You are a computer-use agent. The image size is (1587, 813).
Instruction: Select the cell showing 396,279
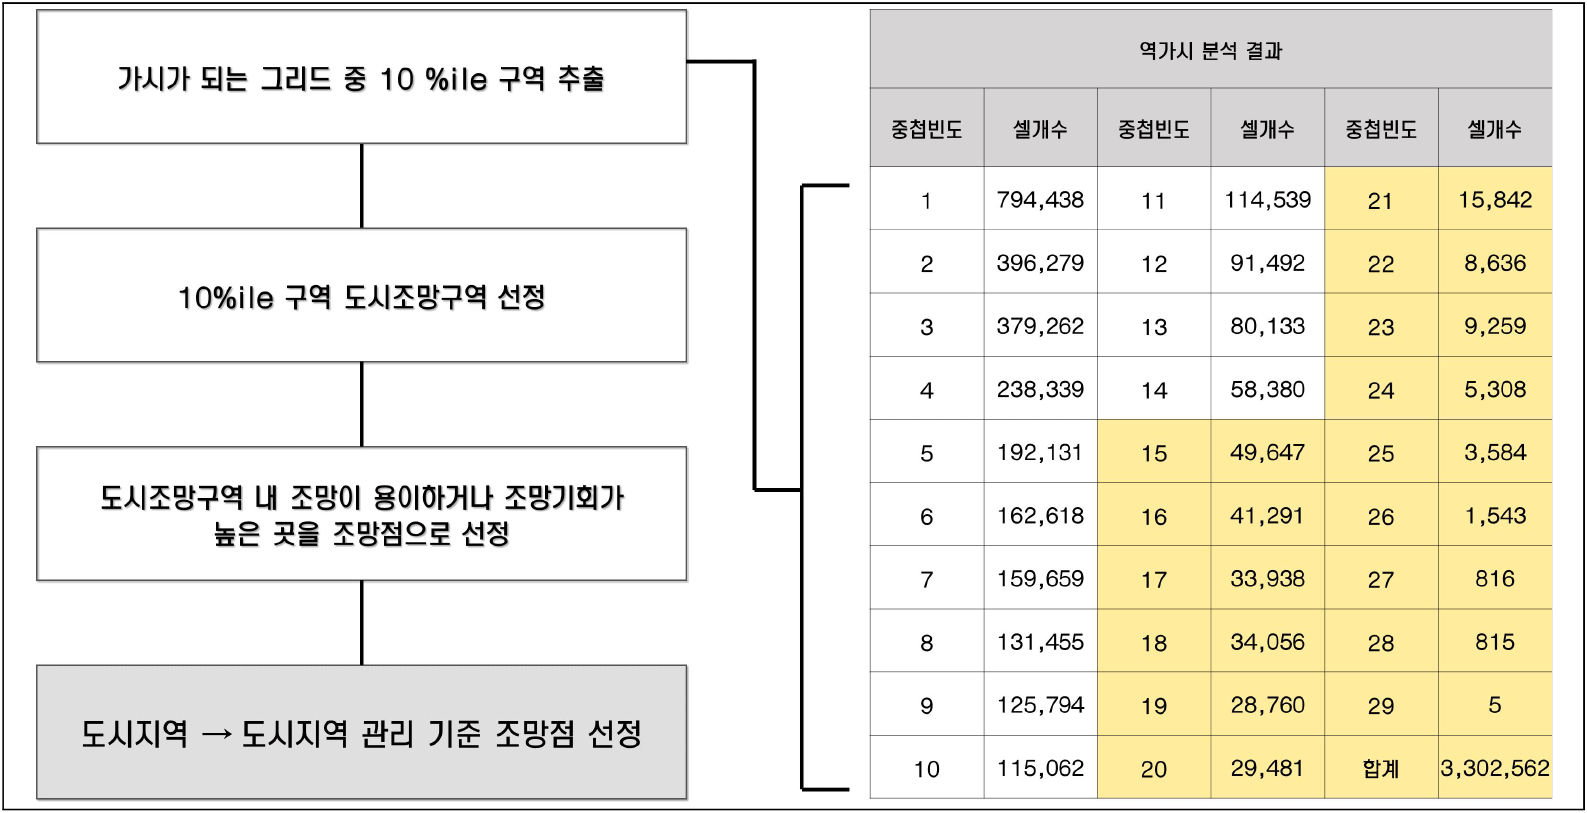[x=1040, y=262]
